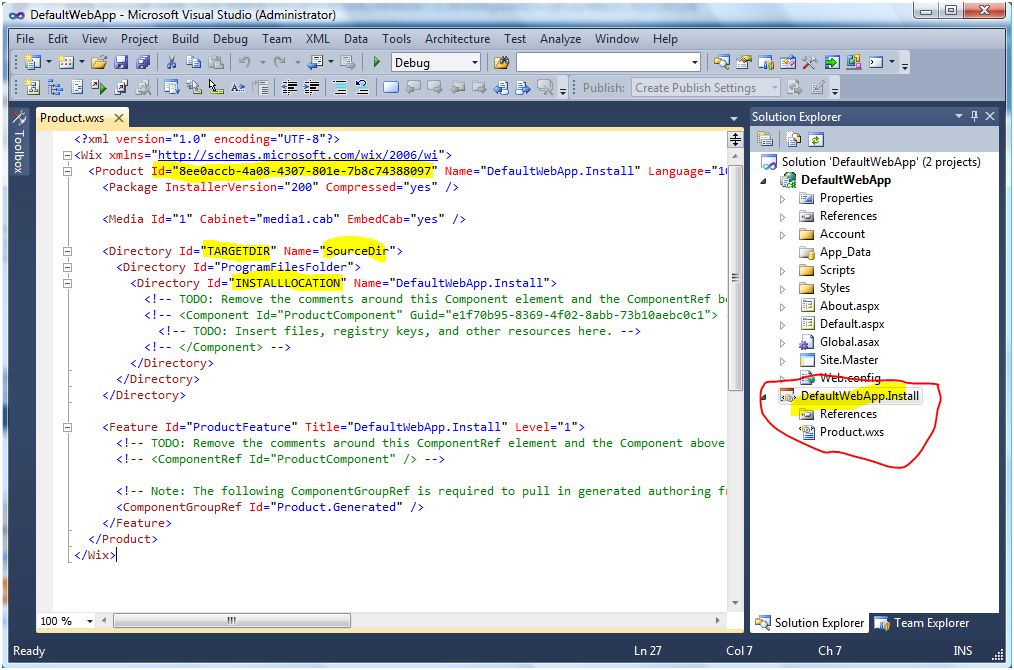Open the Properties Window toolbar icon
Viewport: 1014px width, 670px height.
tap(744, 62)
